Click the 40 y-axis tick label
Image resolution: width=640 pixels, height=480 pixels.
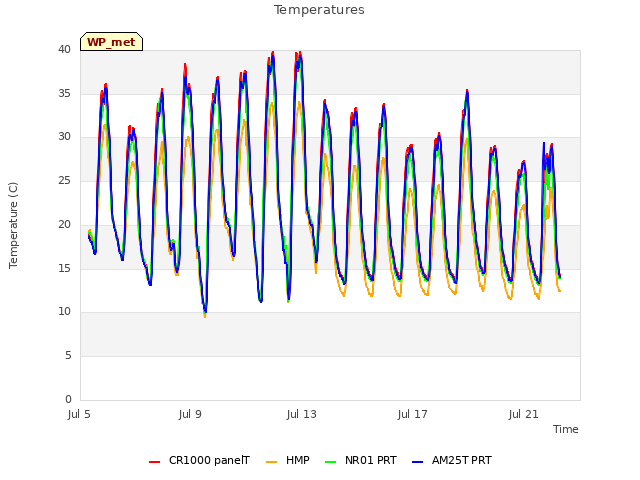pyautogui.click(x=64, y=50)
